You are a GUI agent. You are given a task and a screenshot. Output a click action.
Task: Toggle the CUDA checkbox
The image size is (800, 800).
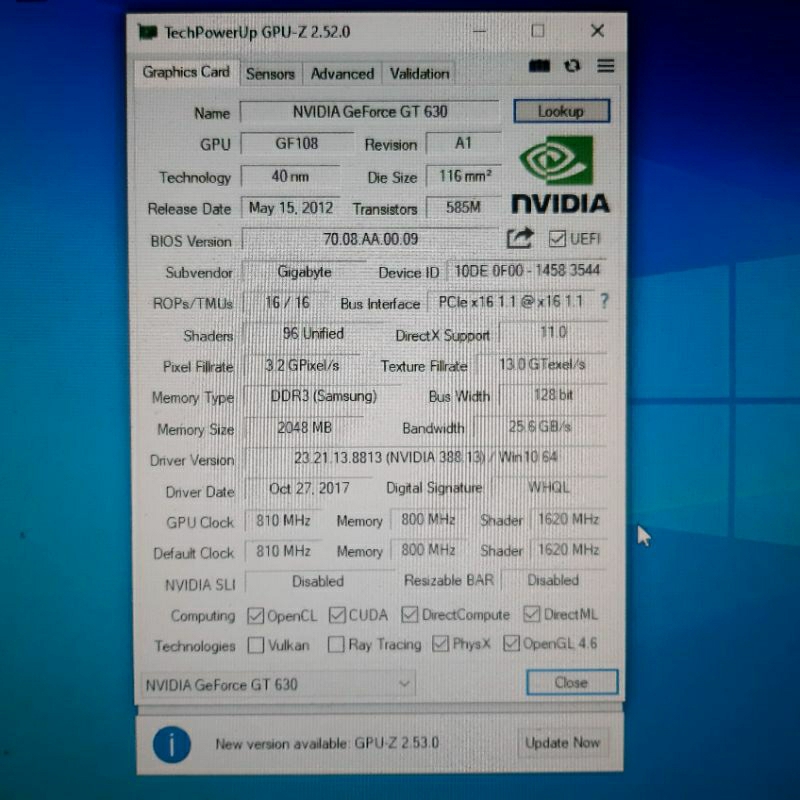click(x=337, y=615)
